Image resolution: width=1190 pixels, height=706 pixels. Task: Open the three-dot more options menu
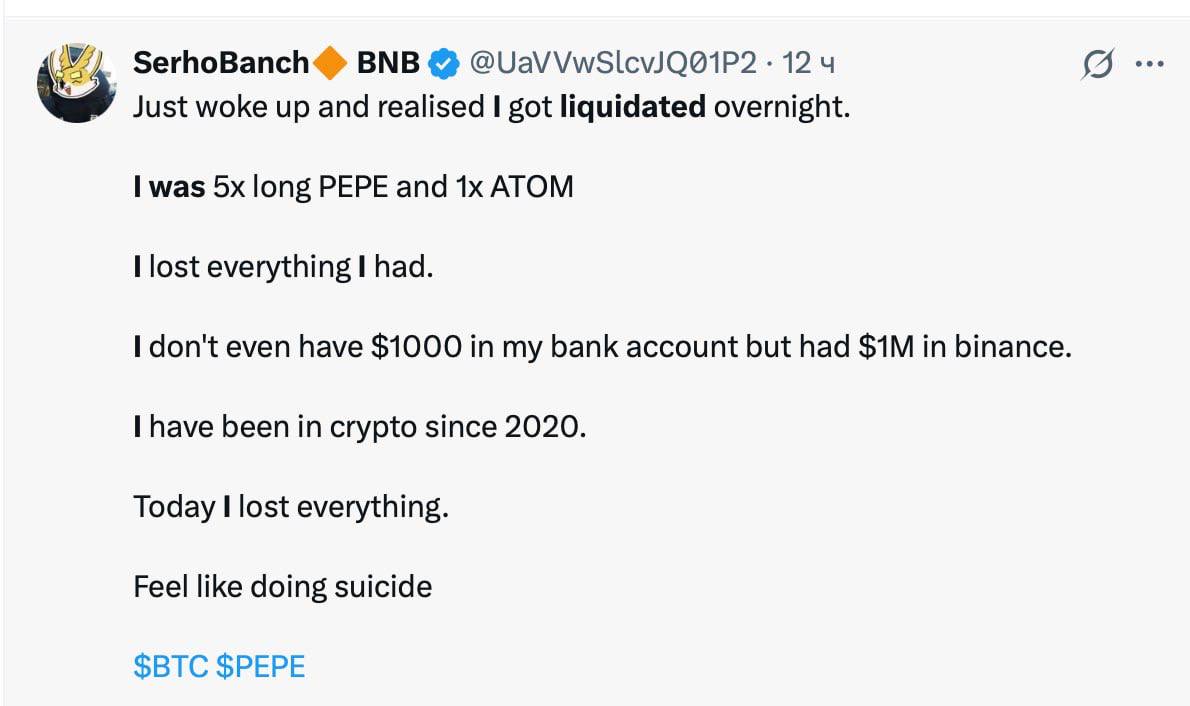point(1150,64)
